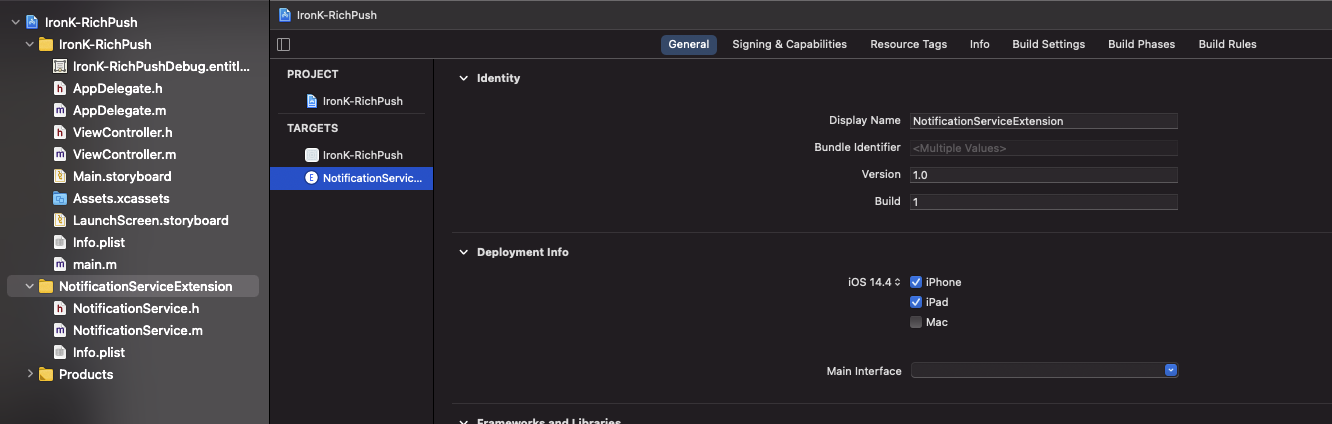This screenshot has height=424, width=1332.
Task: Click the IronK-RichPush project icon in navigator root
Action: tap(32, 22)
